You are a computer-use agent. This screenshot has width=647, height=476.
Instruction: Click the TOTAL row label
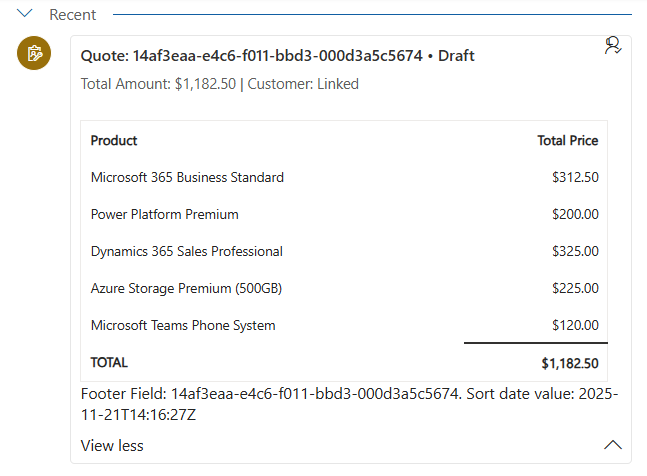pyautogui.click(x=109, y=362)
